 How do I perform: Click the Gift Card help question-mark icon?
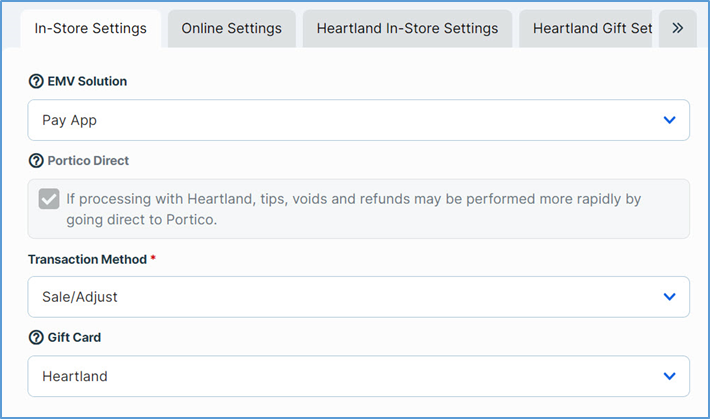36,338
